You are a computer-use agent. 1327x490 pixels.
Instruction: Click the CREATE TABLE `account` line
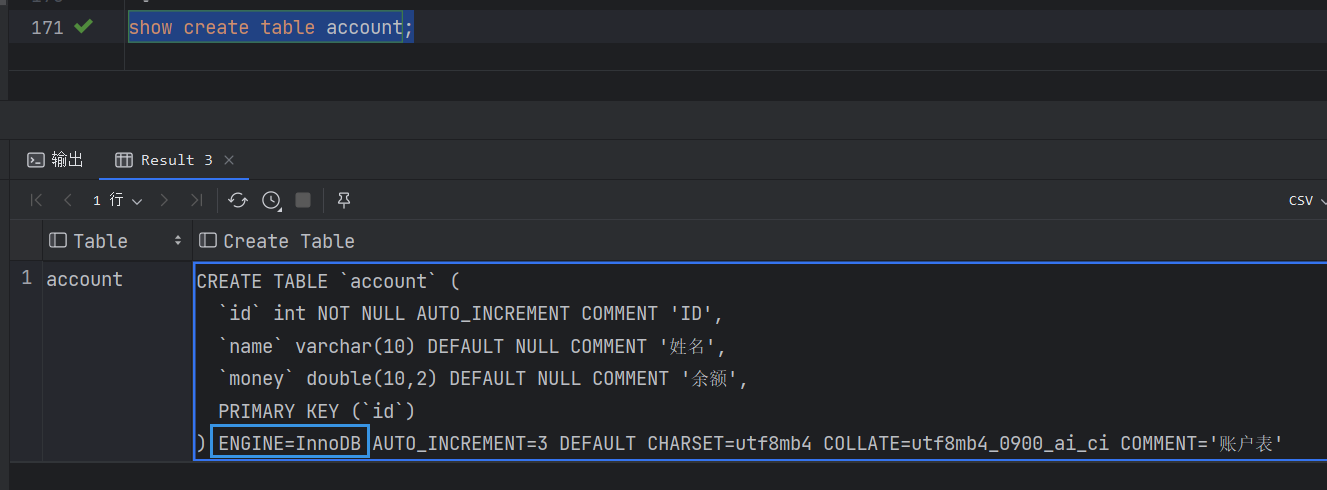point(328,282)
